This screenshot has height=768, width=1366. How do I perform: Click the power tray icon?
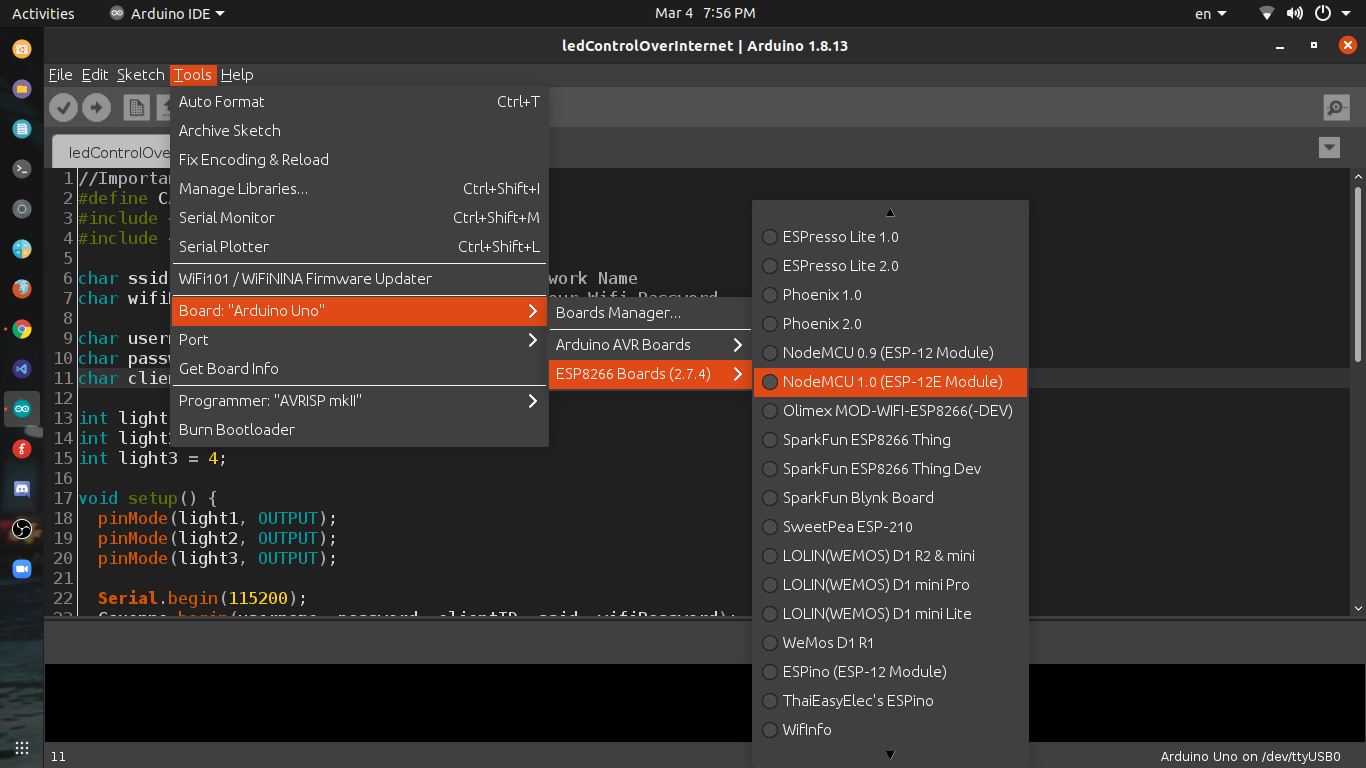(1323, 13)
